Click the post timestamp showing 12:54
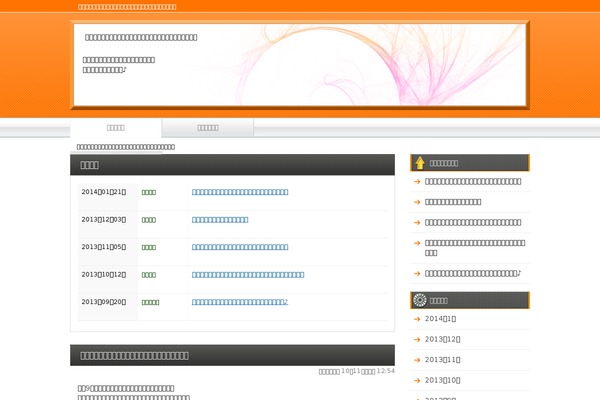This screenshot has height=400, width=600. 357,371
